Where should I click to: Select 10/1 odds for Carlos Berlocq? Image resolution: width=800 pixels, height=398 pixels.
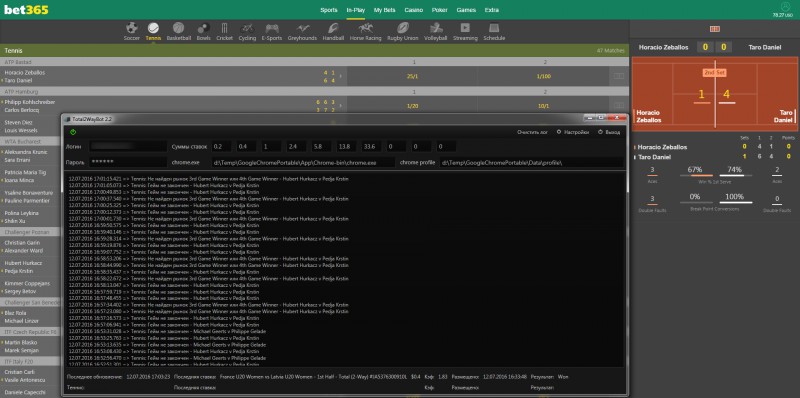(x=543, y=106)
